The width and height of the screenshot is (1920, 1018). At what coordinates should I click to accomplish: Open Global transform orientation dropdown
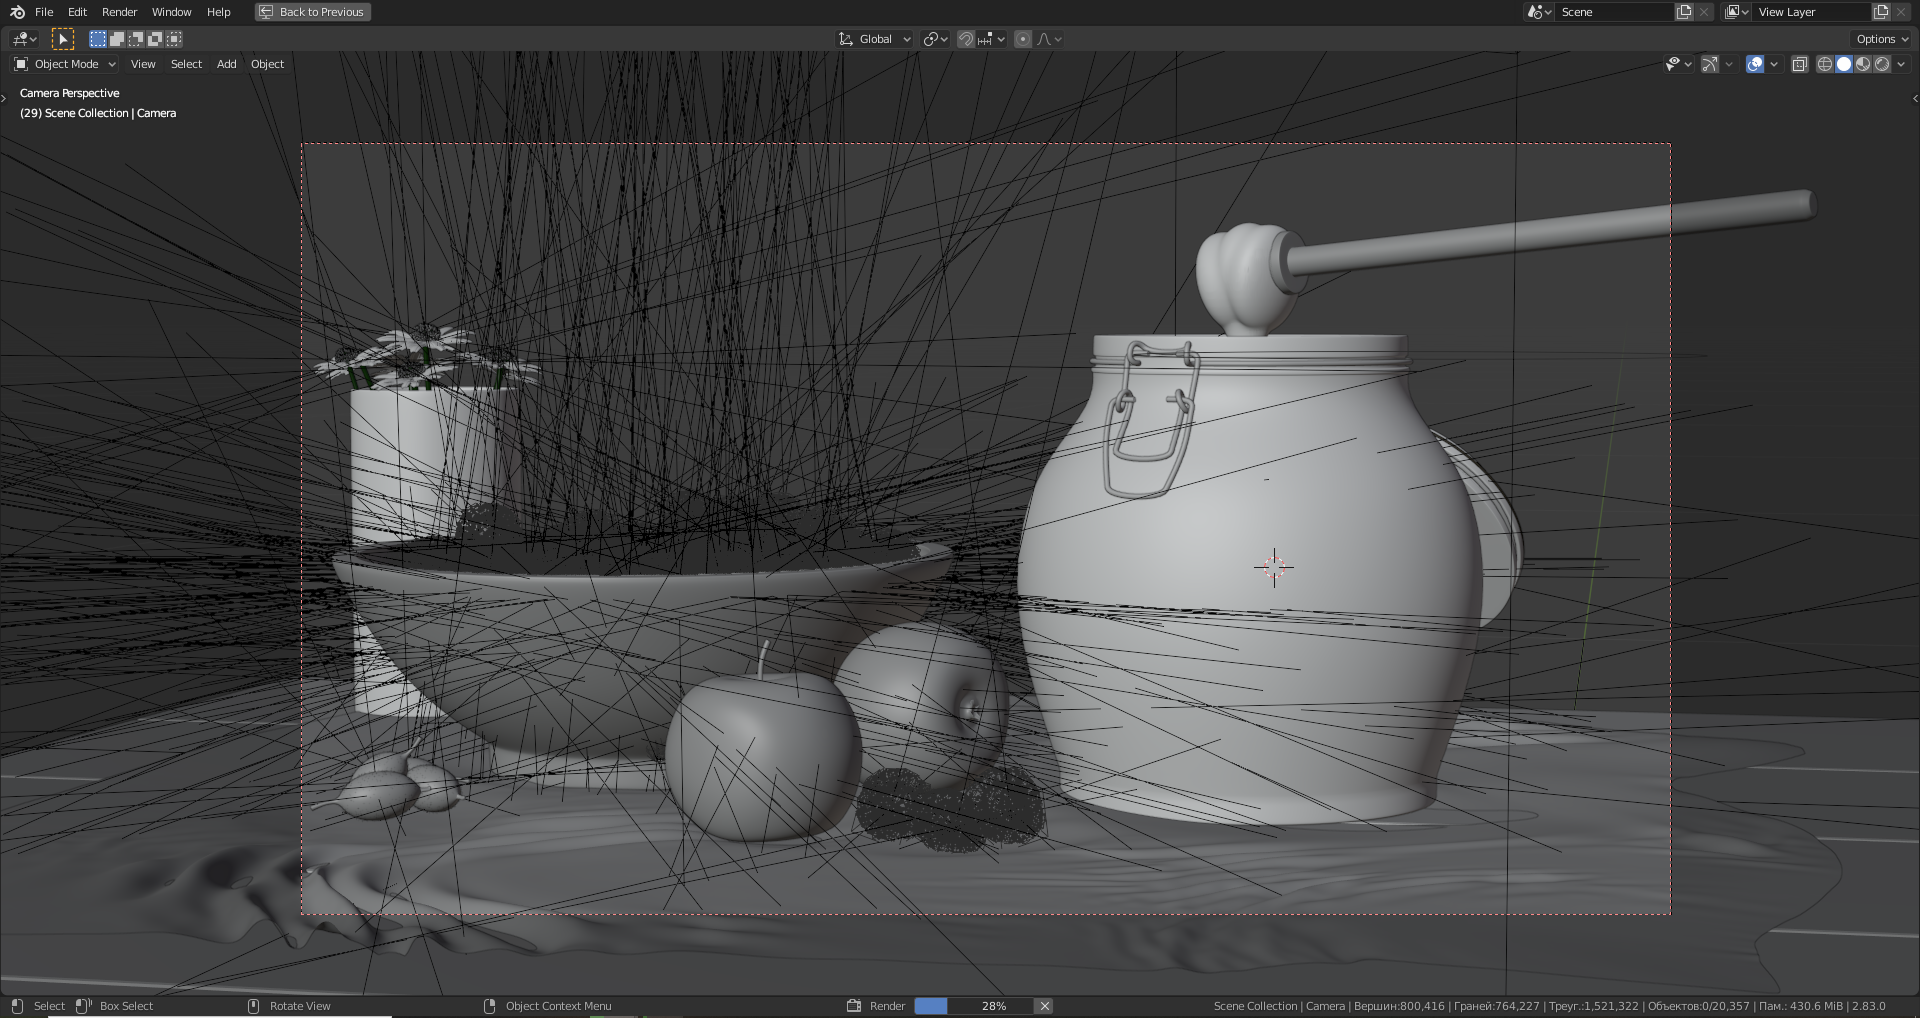875,39
